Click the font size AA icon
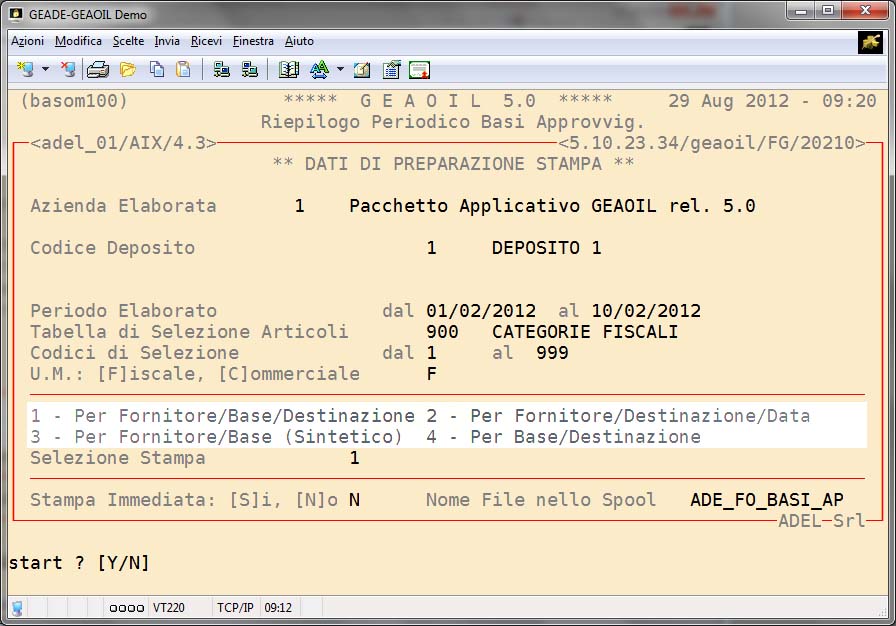 319,70
